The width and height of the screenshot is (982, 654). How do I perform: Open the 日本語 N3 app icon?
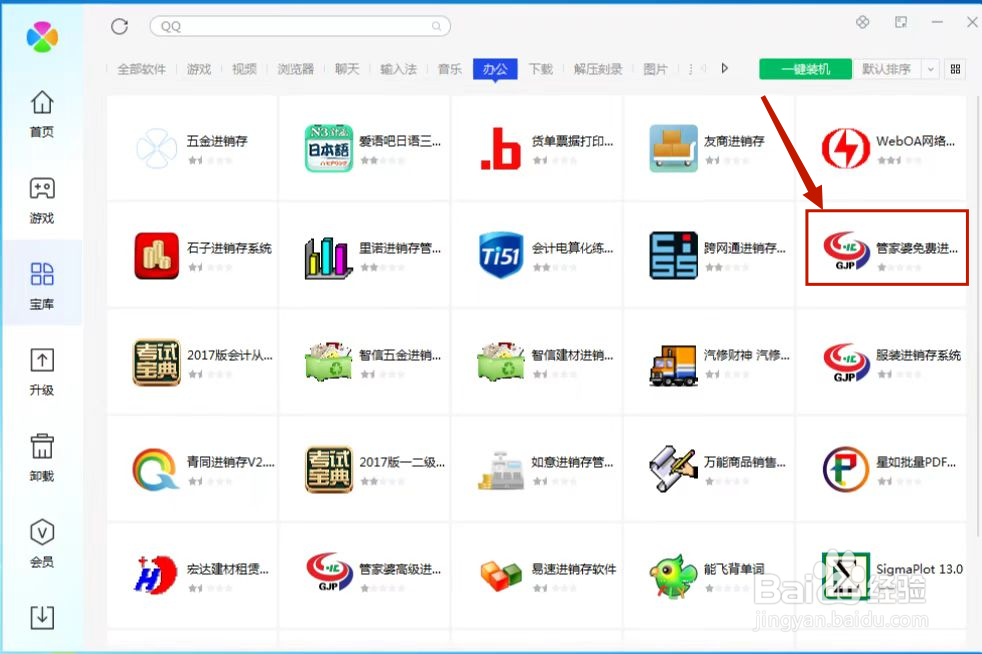click(x=329, y=148)
